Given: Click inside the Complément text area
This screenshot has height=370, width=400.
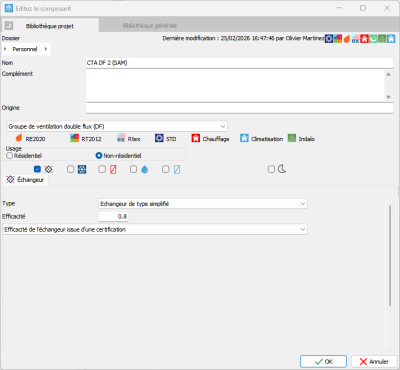Looking at the screenshot, I should pyautogui.click(x=235, y=86).
